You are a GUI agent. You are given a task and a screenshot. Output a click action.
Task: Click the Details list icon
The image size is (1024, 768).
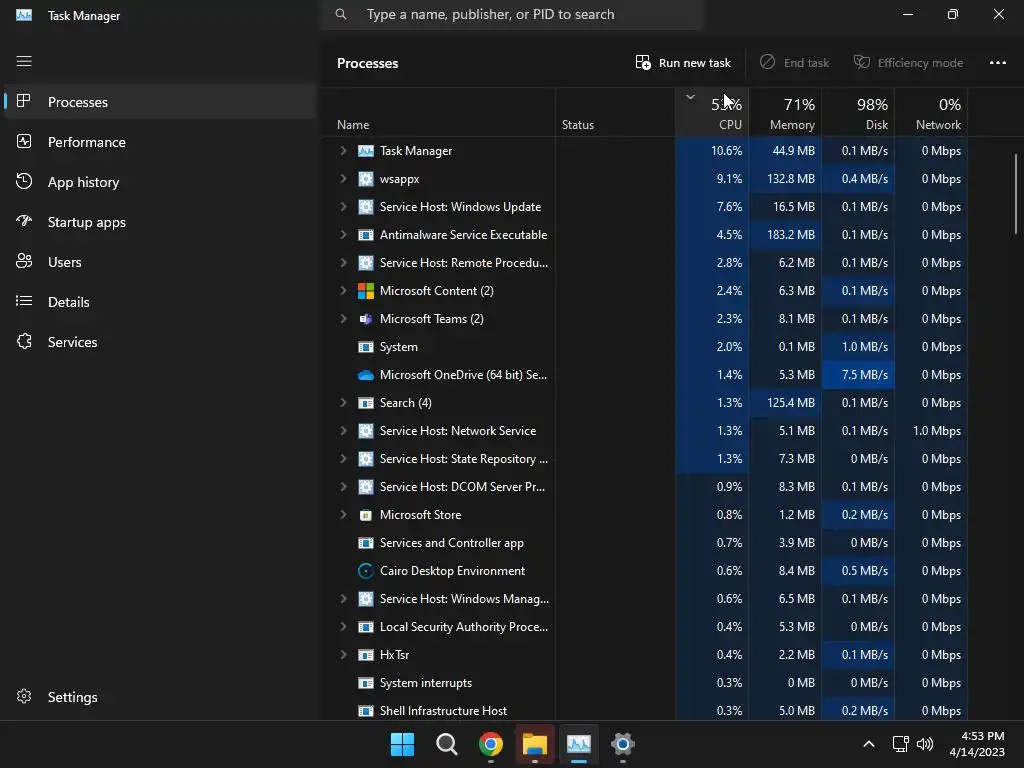coord(24,301)
